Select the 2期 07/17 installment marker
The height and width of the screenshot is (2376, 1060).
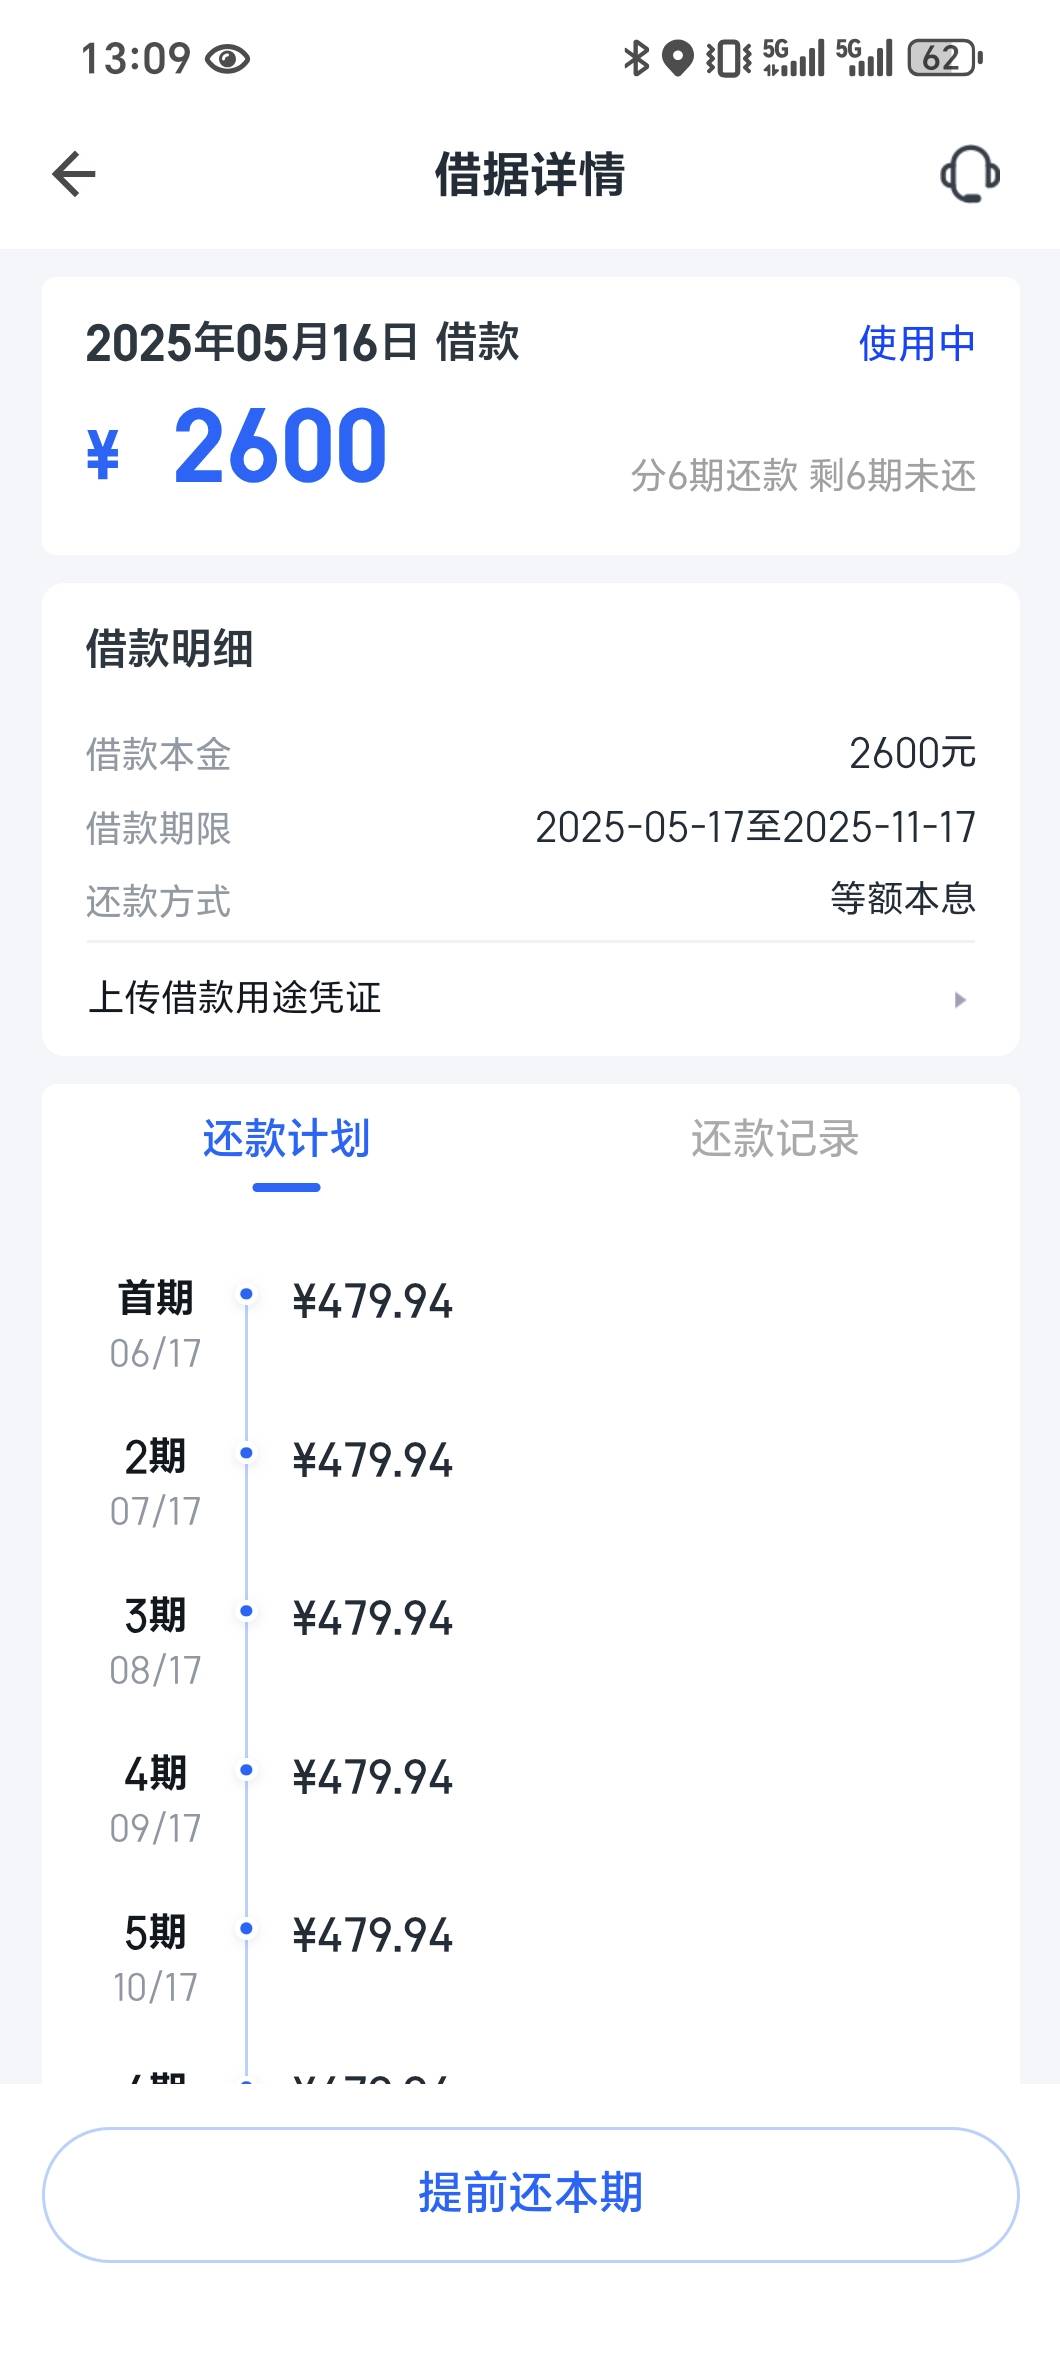pos(246,1453)
